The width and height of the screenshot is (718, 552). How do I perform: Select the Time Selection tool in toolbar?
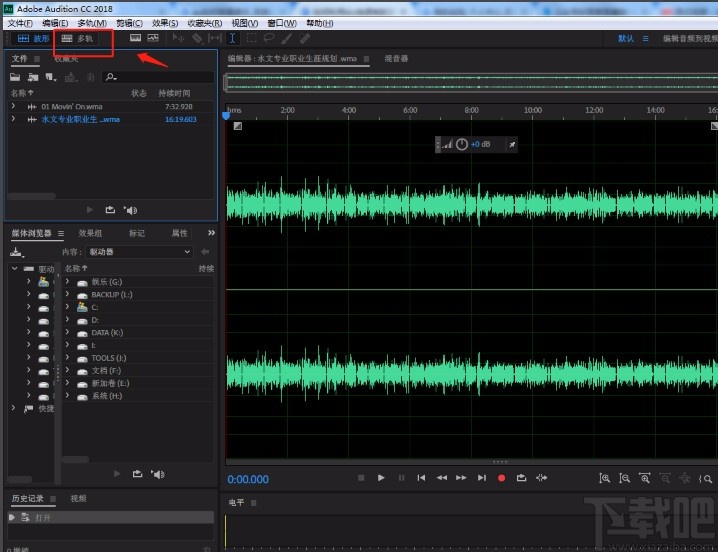click(232, 39)
